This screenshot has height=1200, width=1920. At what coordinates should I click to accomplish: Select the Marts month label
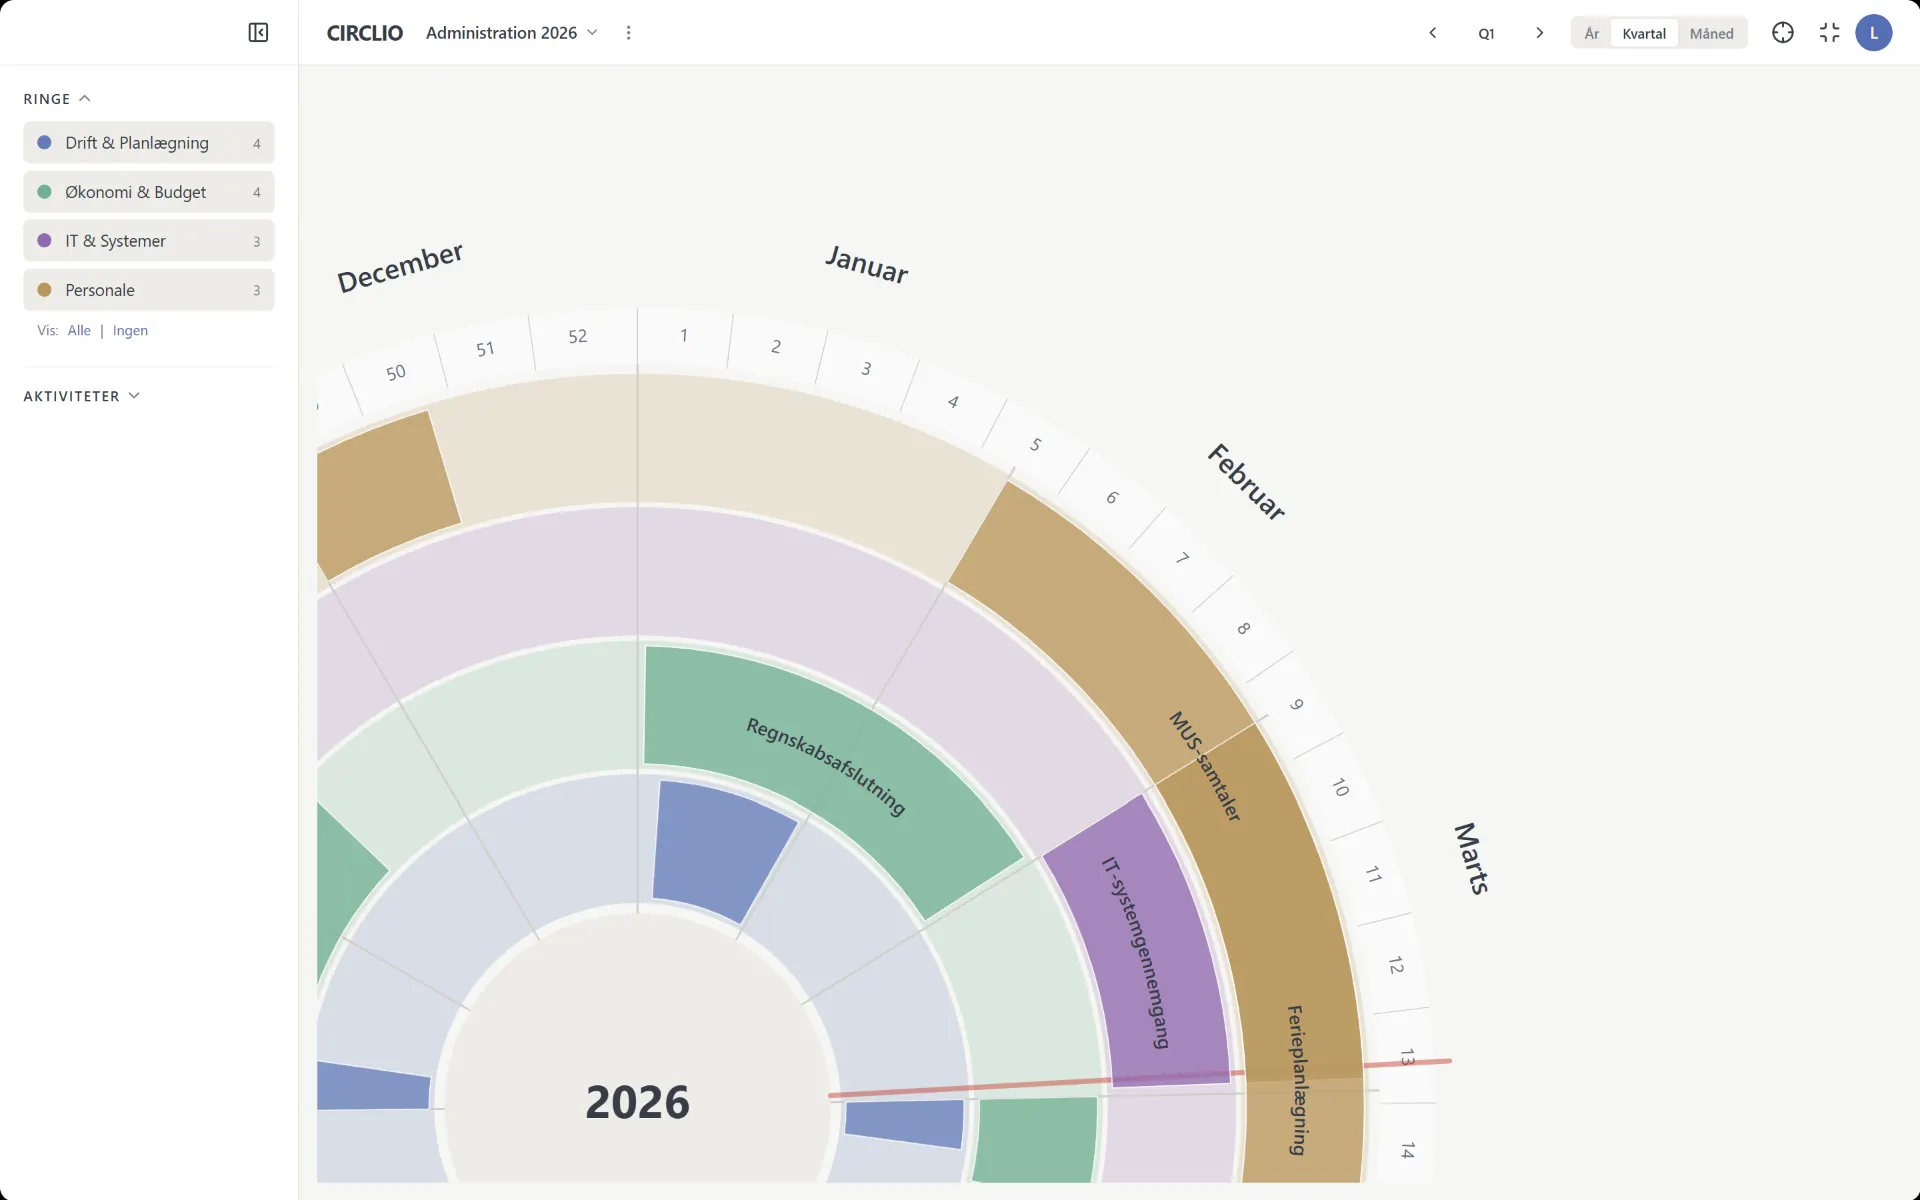click(x=1472, y=858)
